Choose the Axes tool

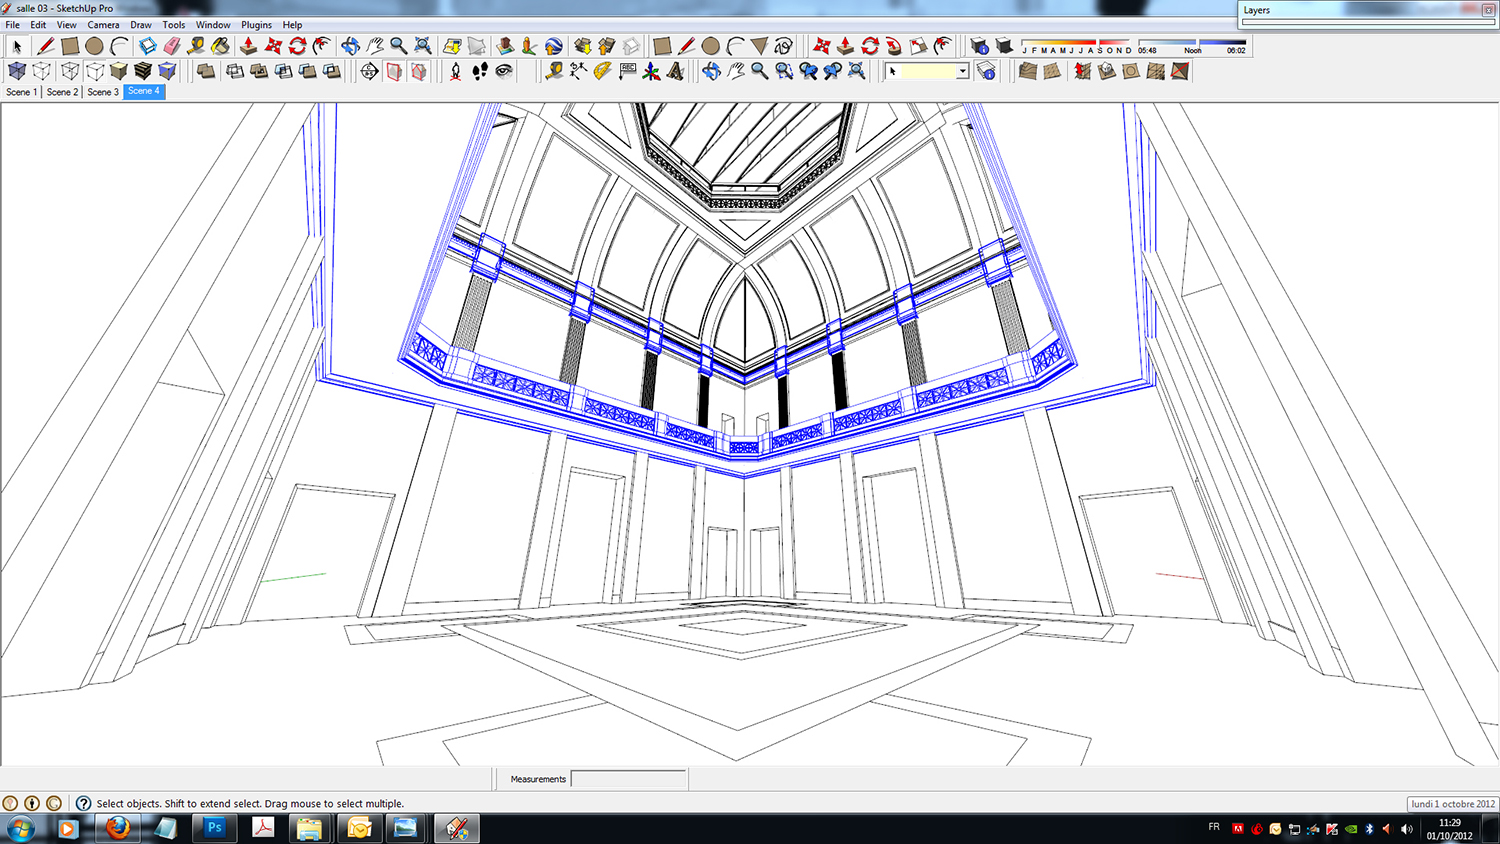coord(651,71)
